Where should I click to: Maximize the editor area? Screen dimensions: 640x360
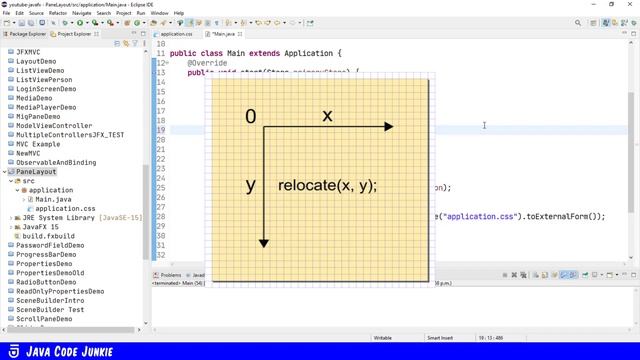tap(633, 34)
